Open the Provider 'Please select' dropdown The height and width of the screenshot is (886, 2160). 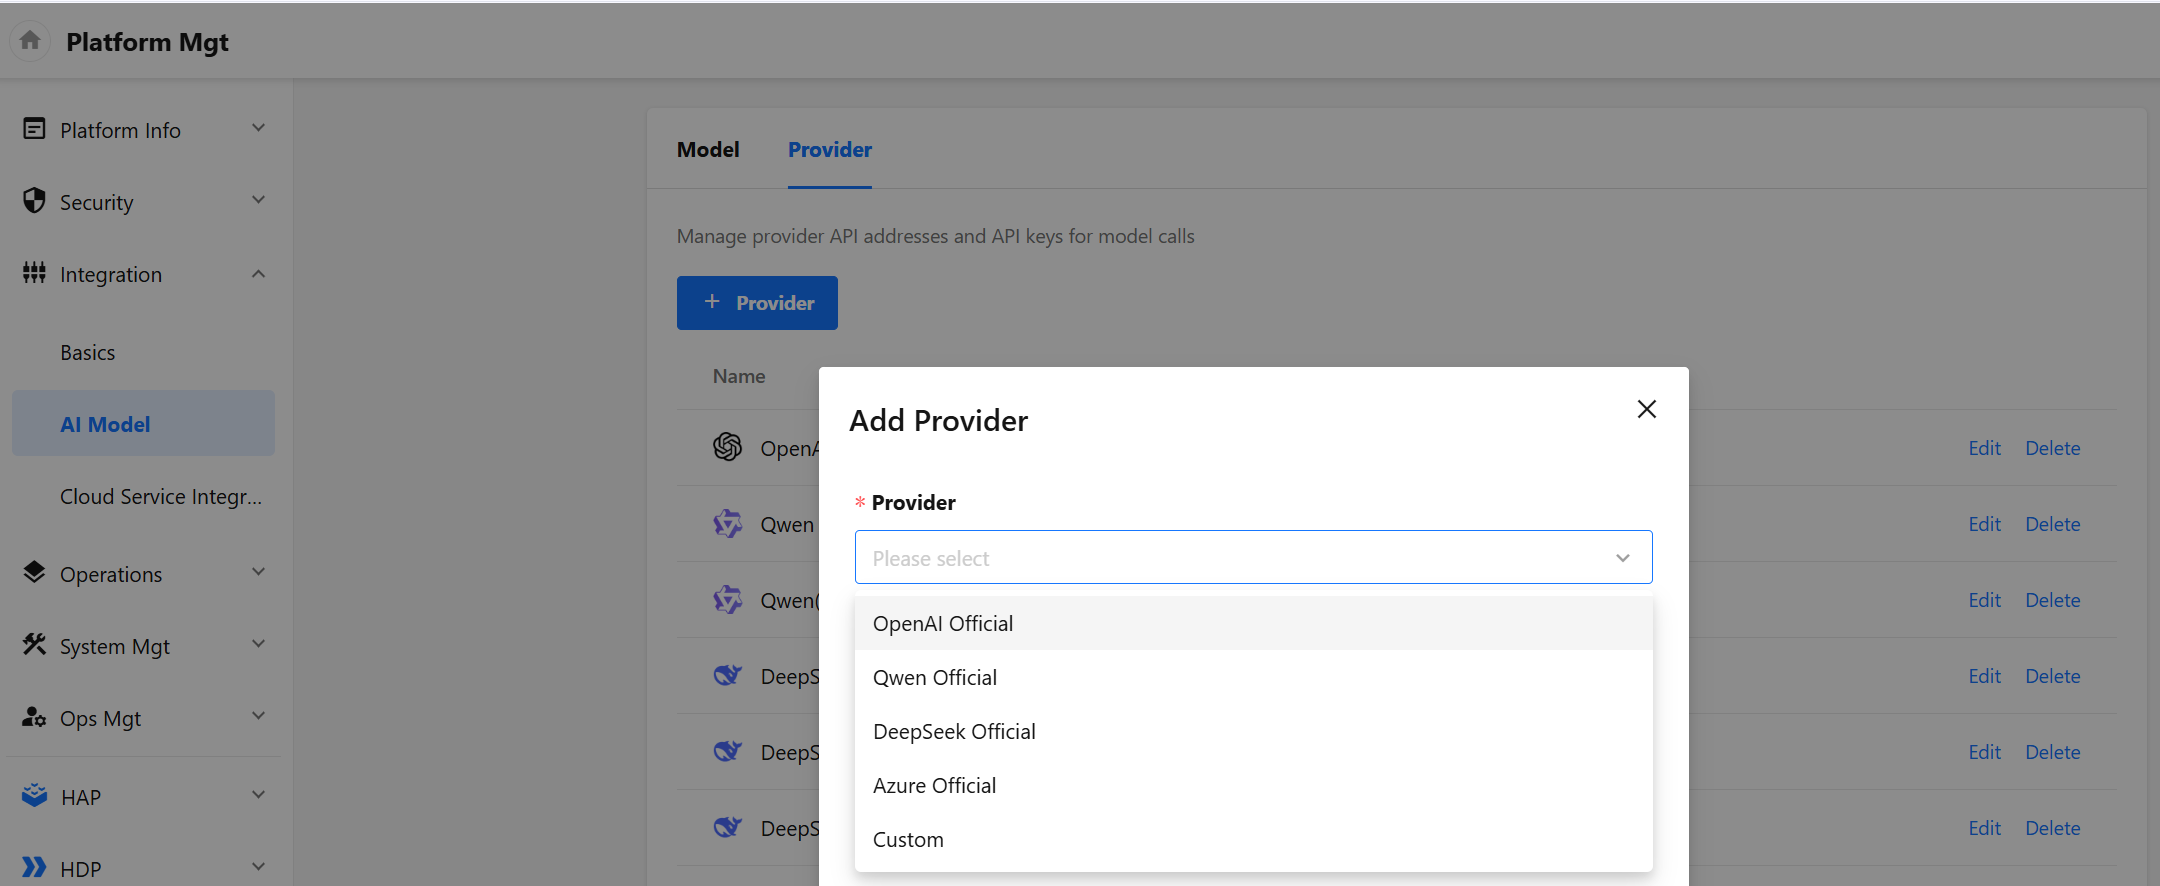coord(1253,557)
